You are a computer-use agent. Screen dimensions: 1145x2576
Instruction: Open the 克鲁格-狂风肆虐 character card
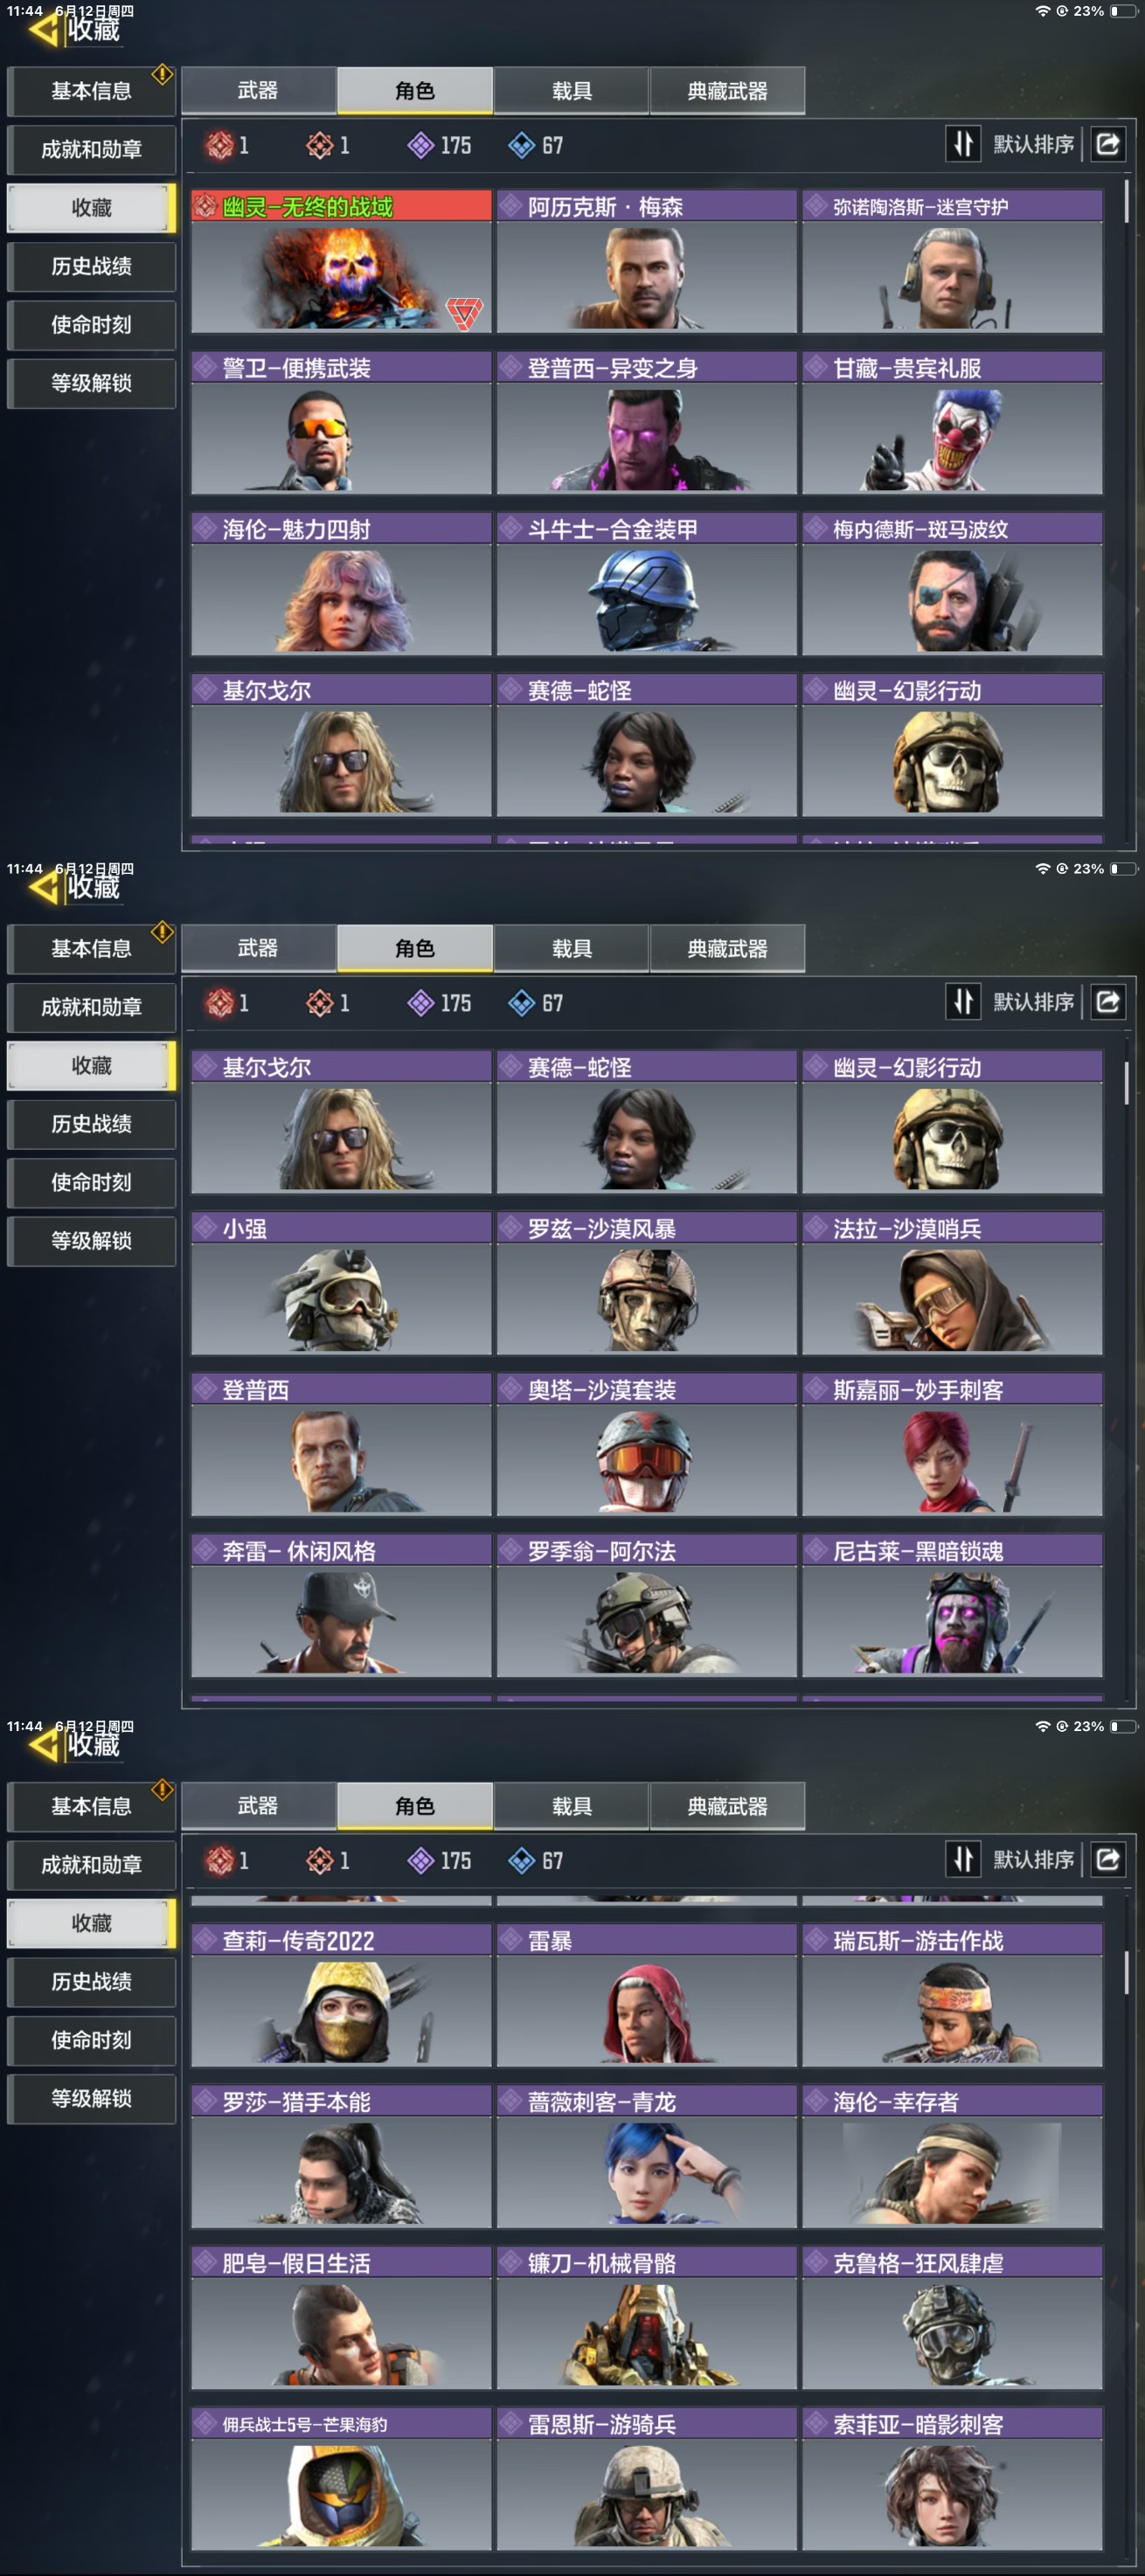coord(952,2318)
